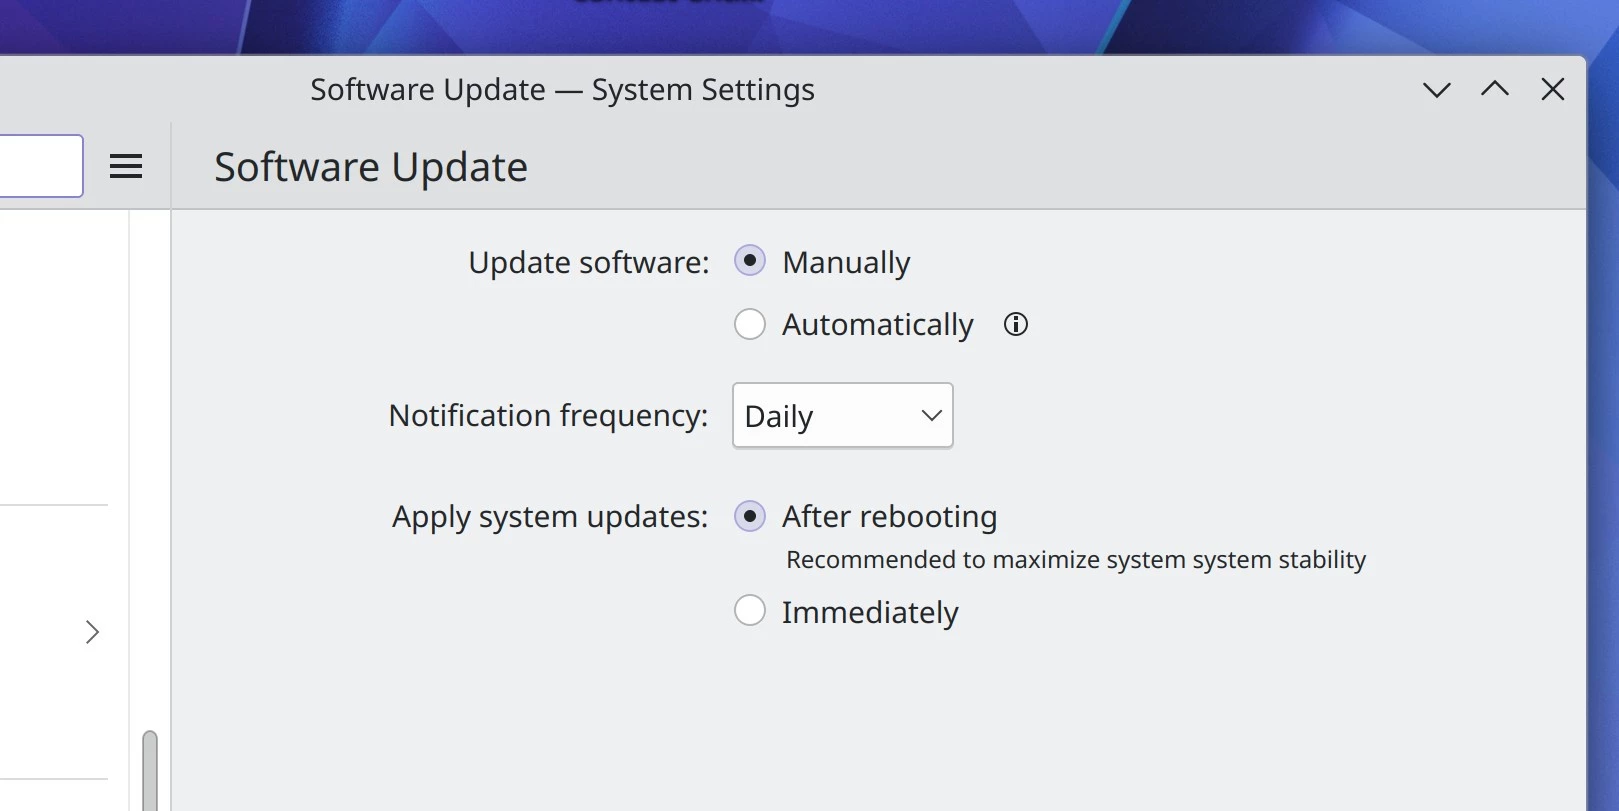Focus the sidebar search field

(40, 166)
